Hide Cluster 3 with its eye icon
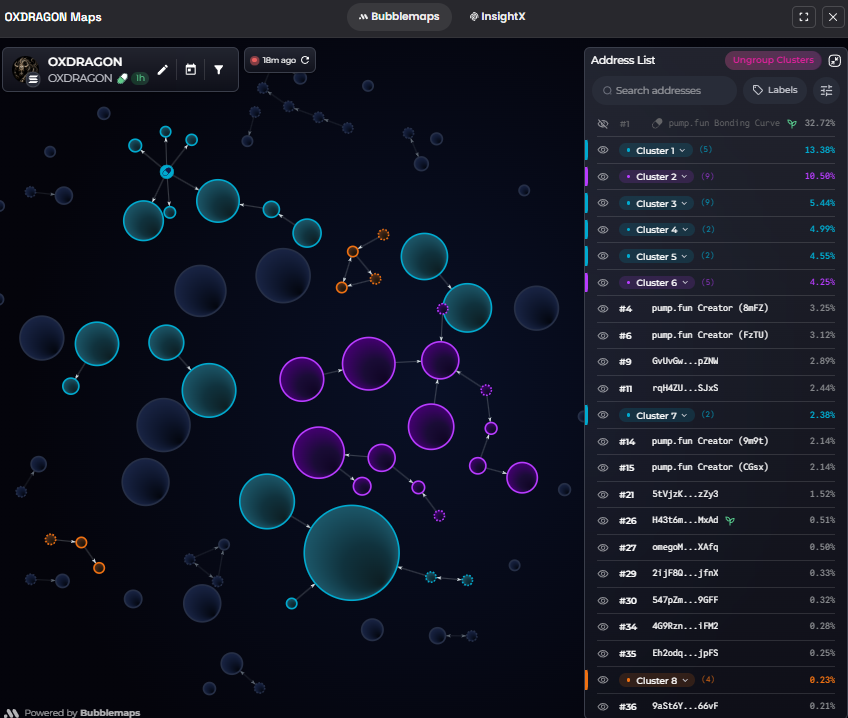The width and height of the screenshot is (848, 718). point(603,203)
